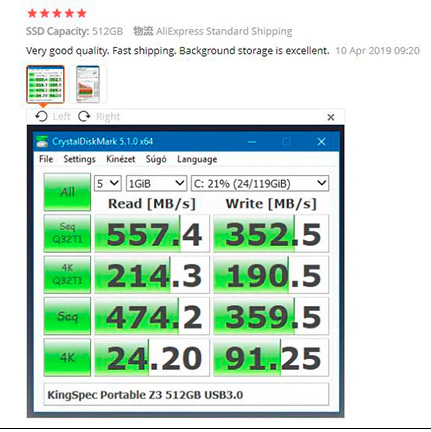Rotate image right using the clockwise arrow
The height and width of the screenshot is (432, 431).
(x=84, y=116)
